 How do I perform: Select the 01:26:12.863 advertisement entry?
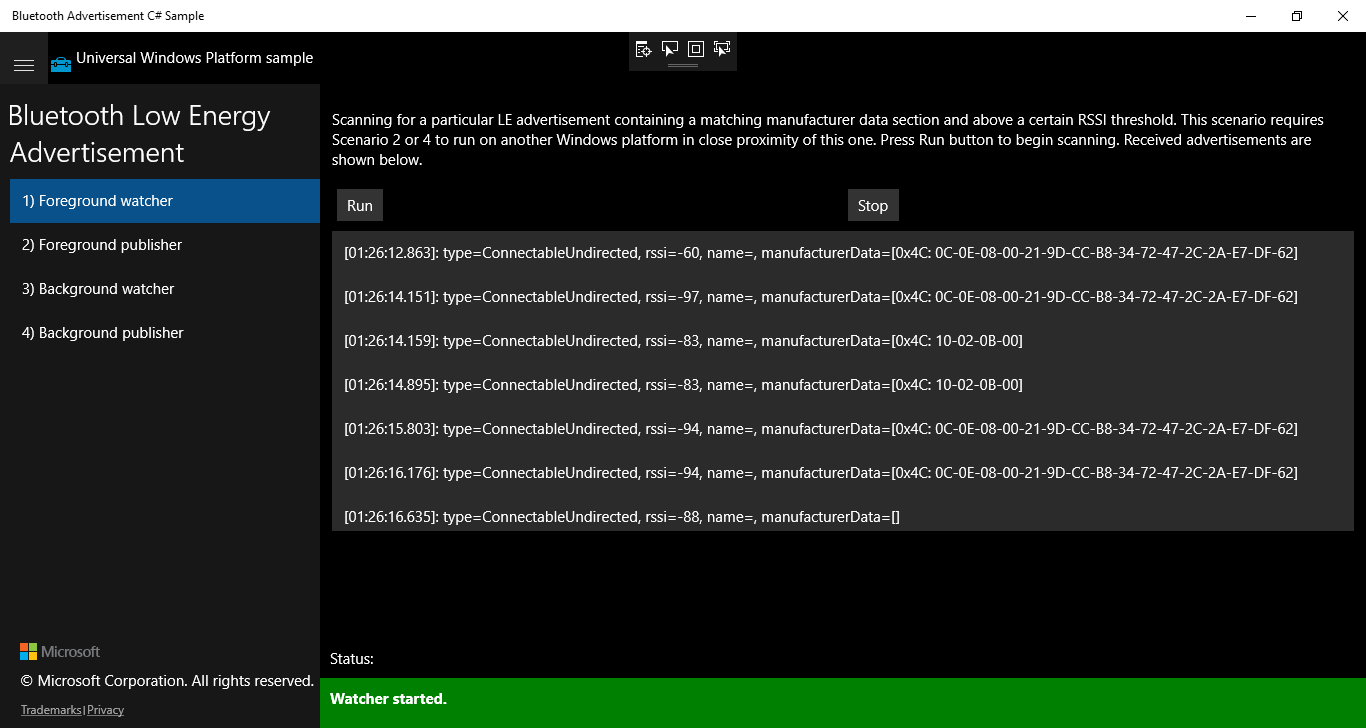click(x=843, y=253)
